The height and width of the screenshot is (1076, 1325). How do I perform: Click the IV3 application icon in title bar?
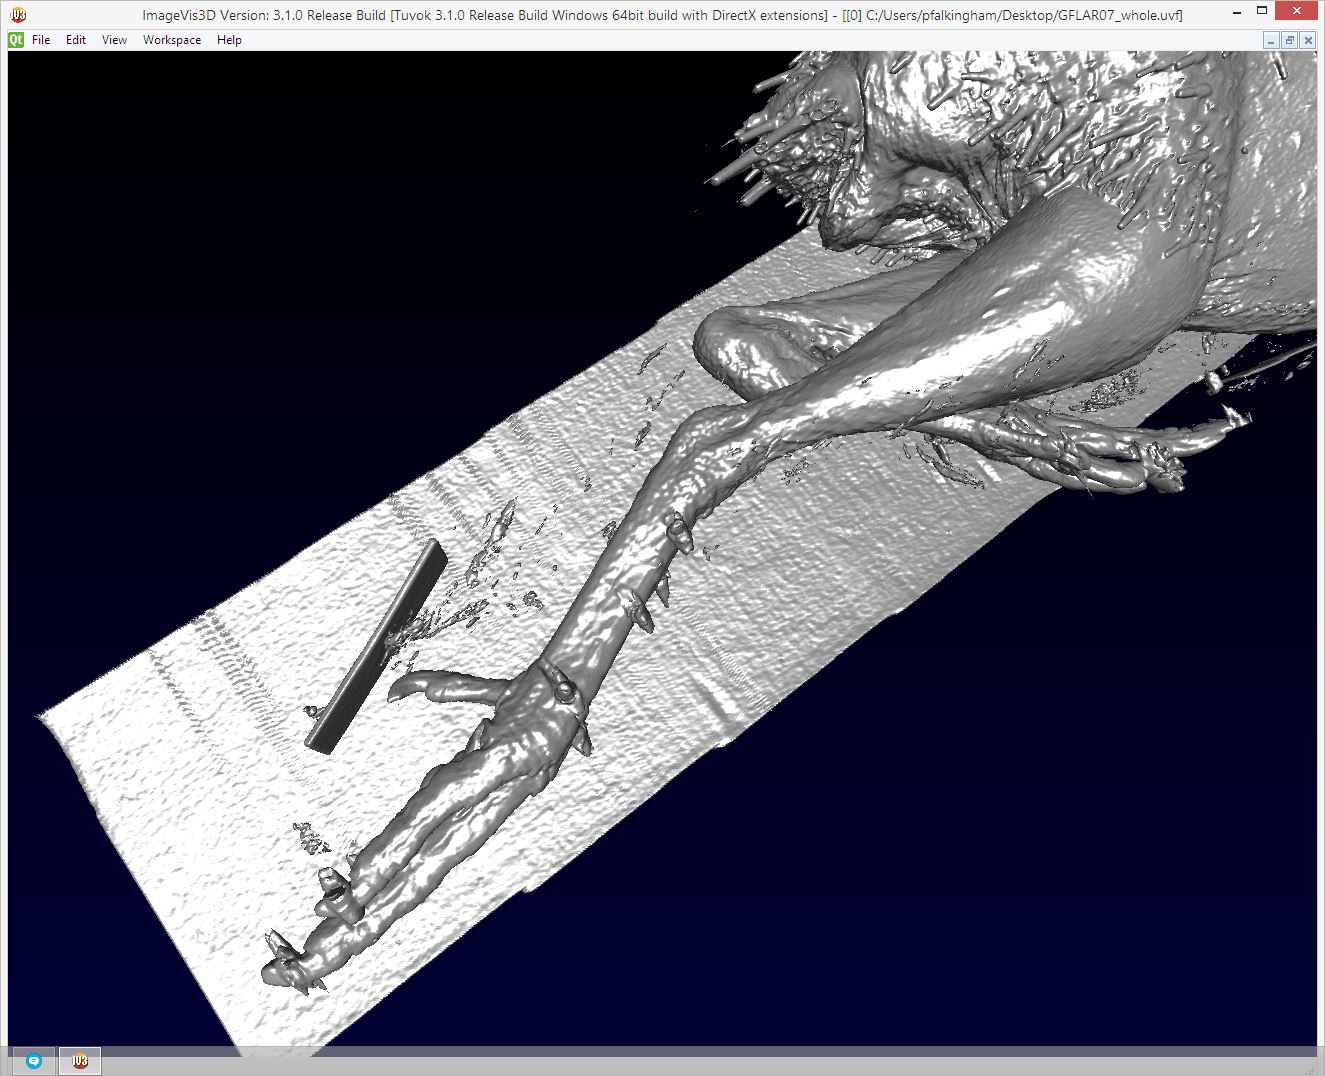[x=18, y=14]
